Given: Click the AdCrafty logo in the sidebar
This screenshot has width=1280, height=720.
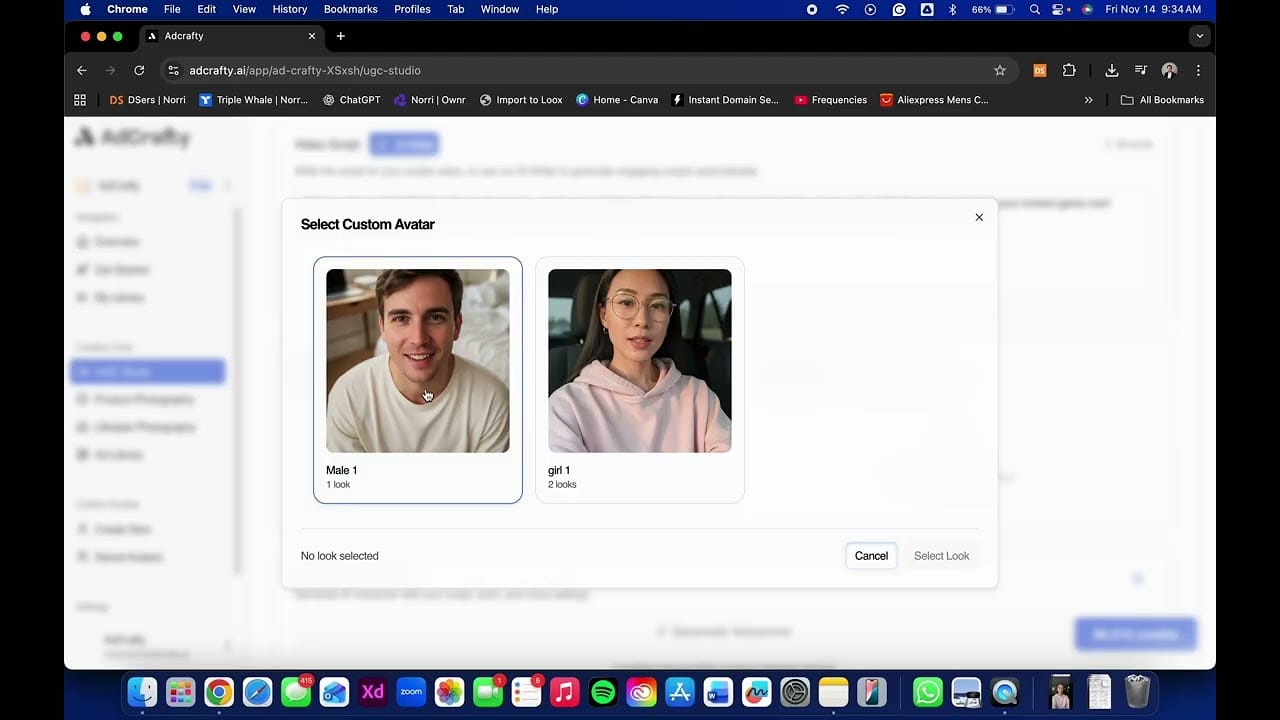Looking at the screenshot, I should pyautogui.click(x=131, y=137).
